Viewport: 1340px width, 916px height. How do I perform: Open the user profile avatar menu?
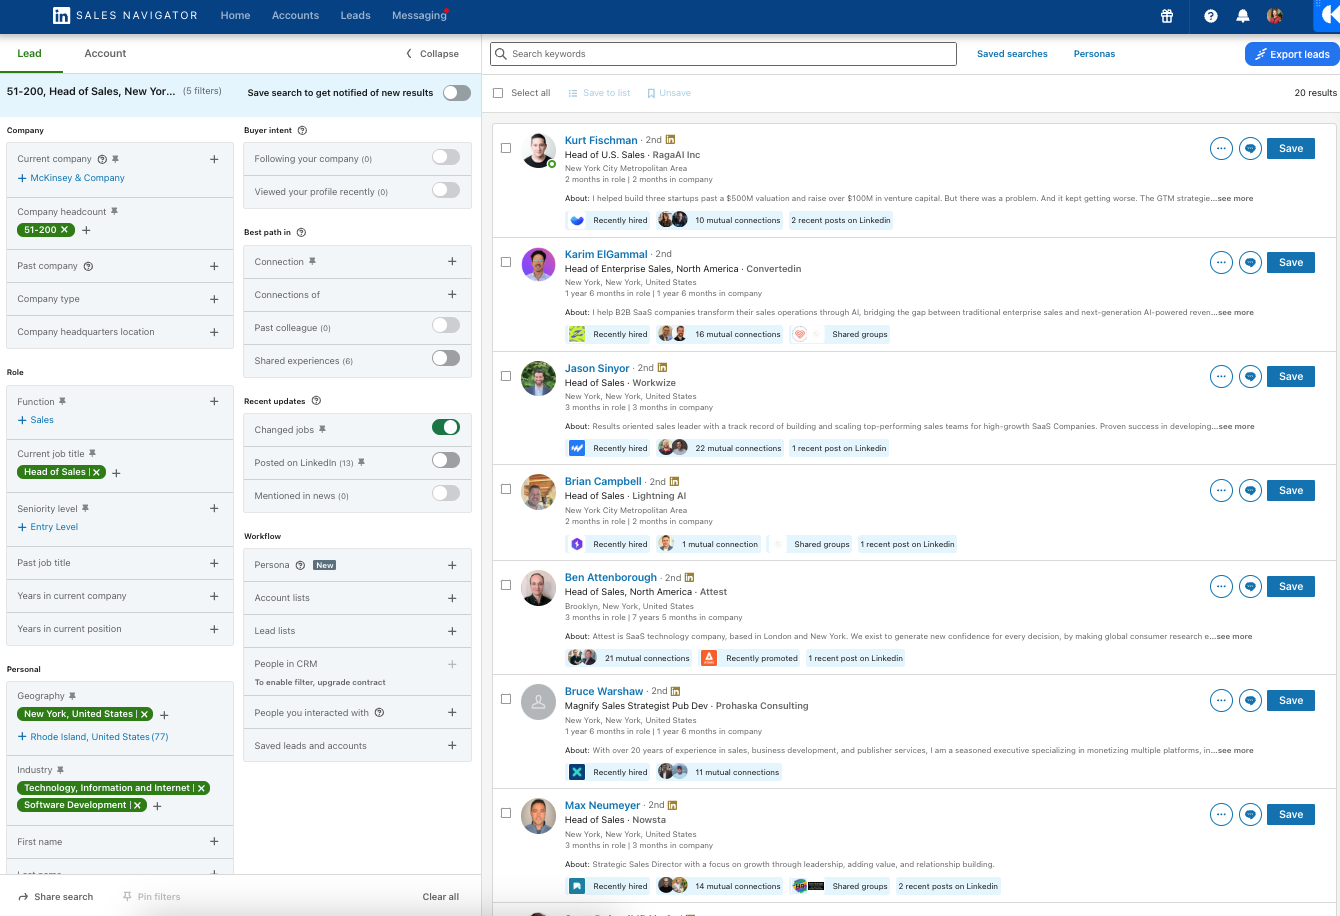pos(1274,16)
